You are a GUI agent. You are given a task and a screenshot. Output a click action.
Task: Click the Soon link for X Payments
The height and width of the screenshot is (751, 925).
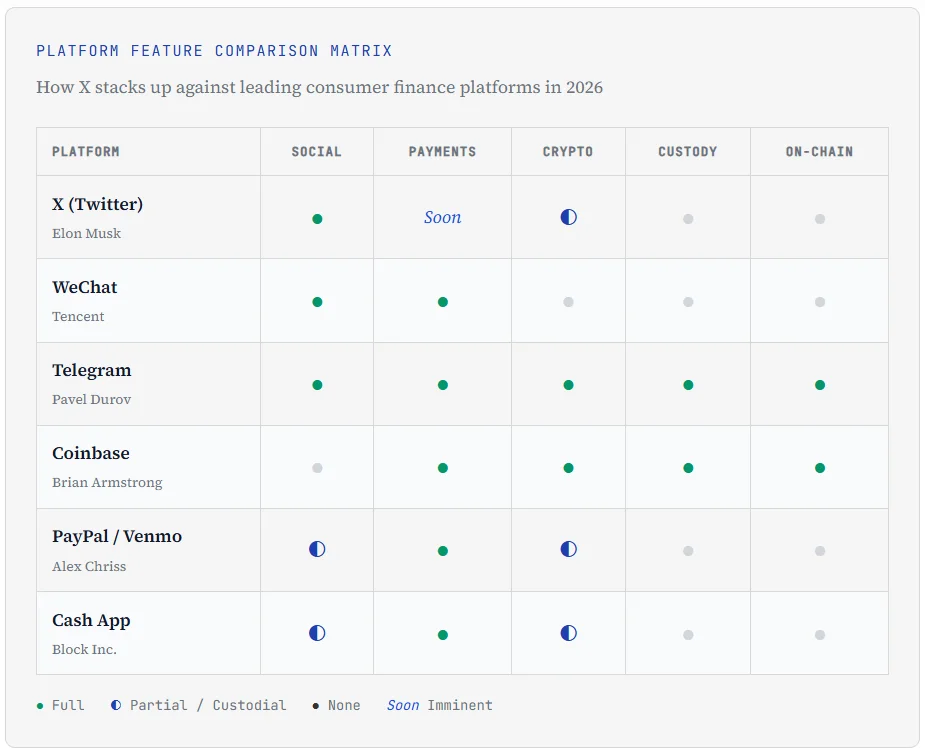pyautogui.click(x=442, y=217)
